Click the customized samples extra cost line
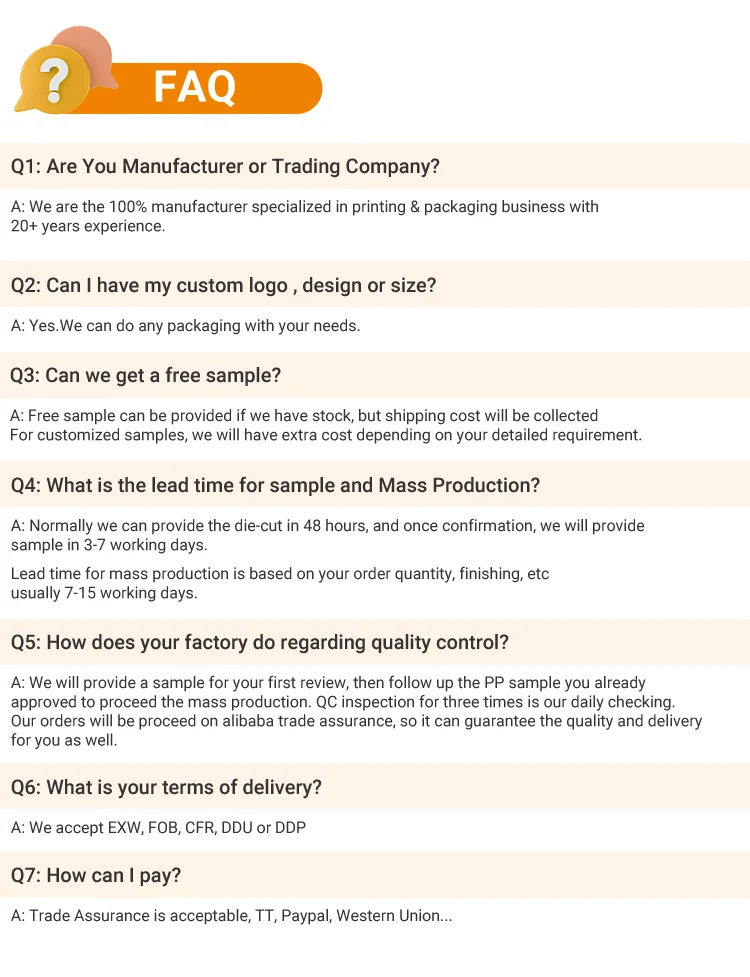750x977 pixels. pos(325,436)
